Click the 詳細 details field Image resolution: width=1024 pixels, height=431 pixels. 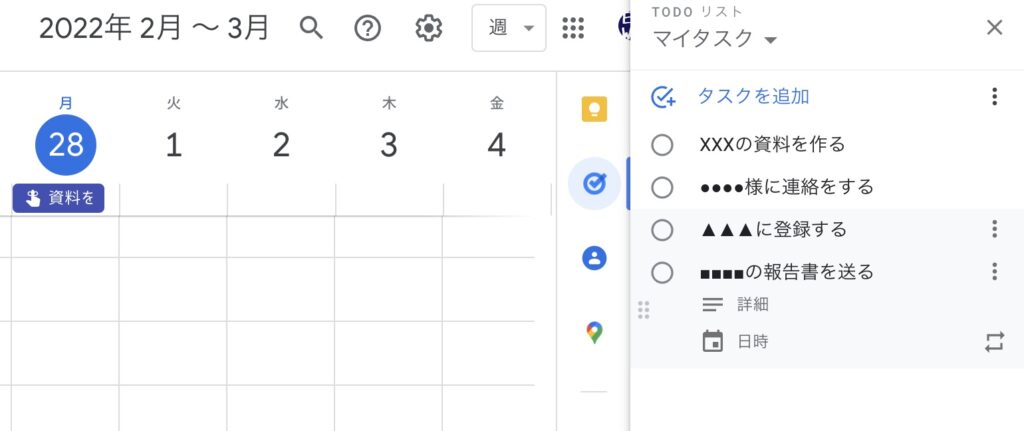coord(752,304)
